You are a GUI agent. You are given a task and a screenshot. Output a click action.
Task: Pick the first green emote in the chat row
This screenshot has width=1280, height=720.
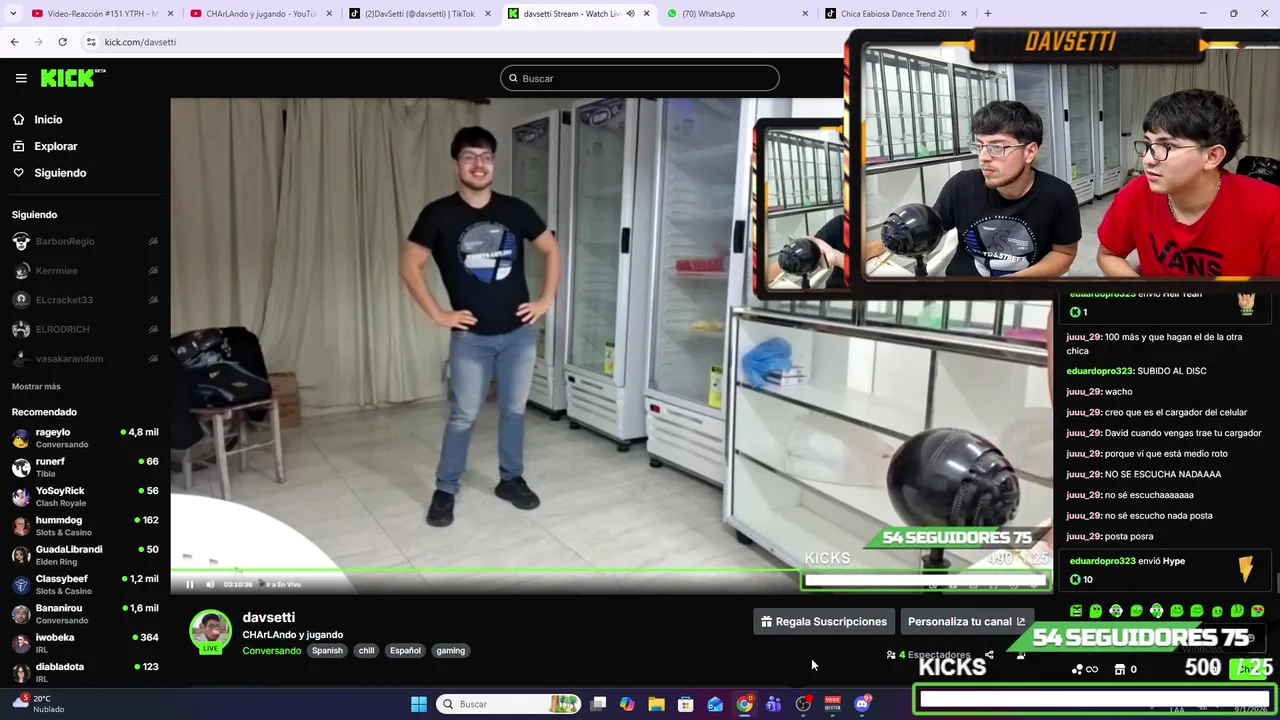coord(1076,610)
